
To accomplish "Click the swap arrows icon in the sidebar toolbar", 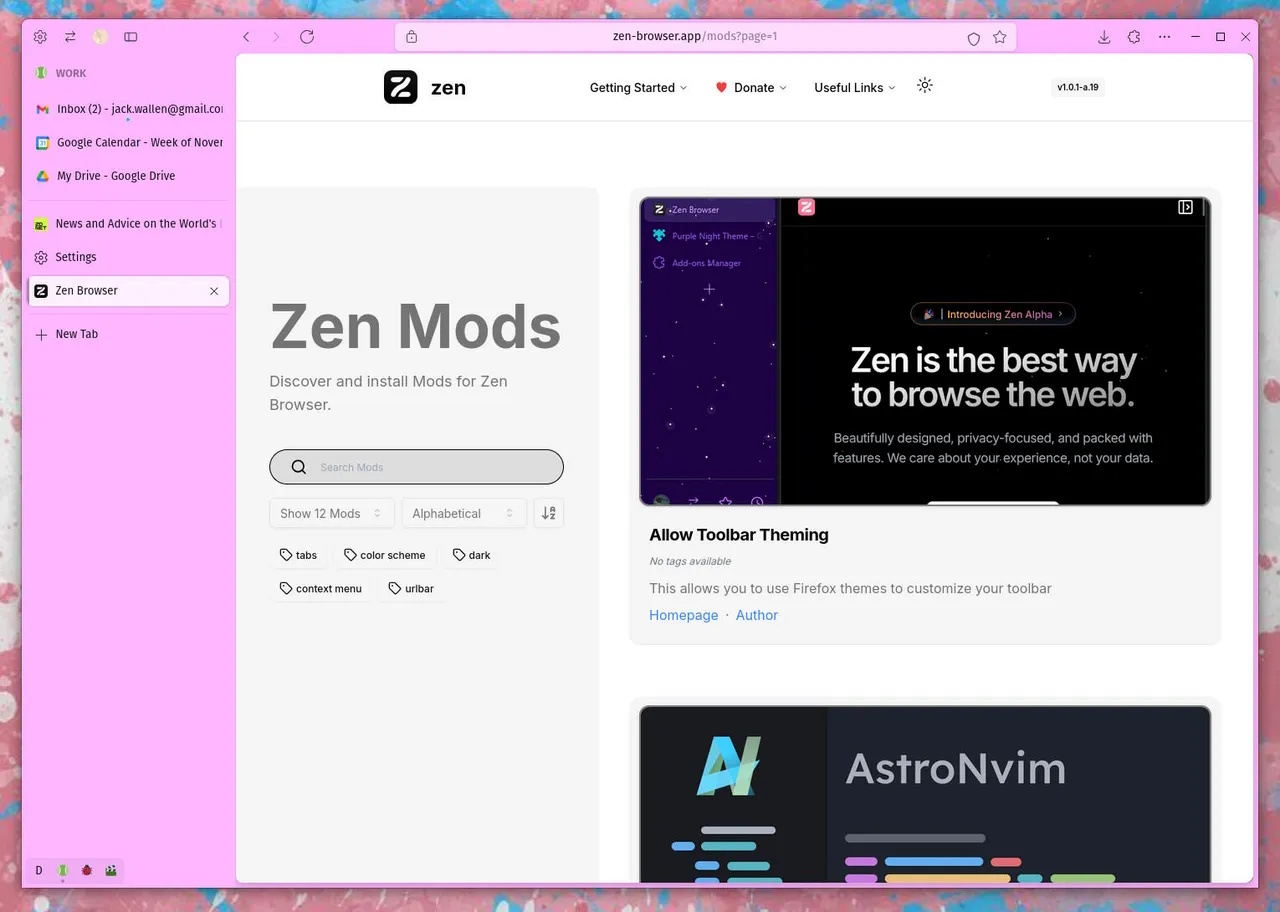I will (x=70, y=37).
